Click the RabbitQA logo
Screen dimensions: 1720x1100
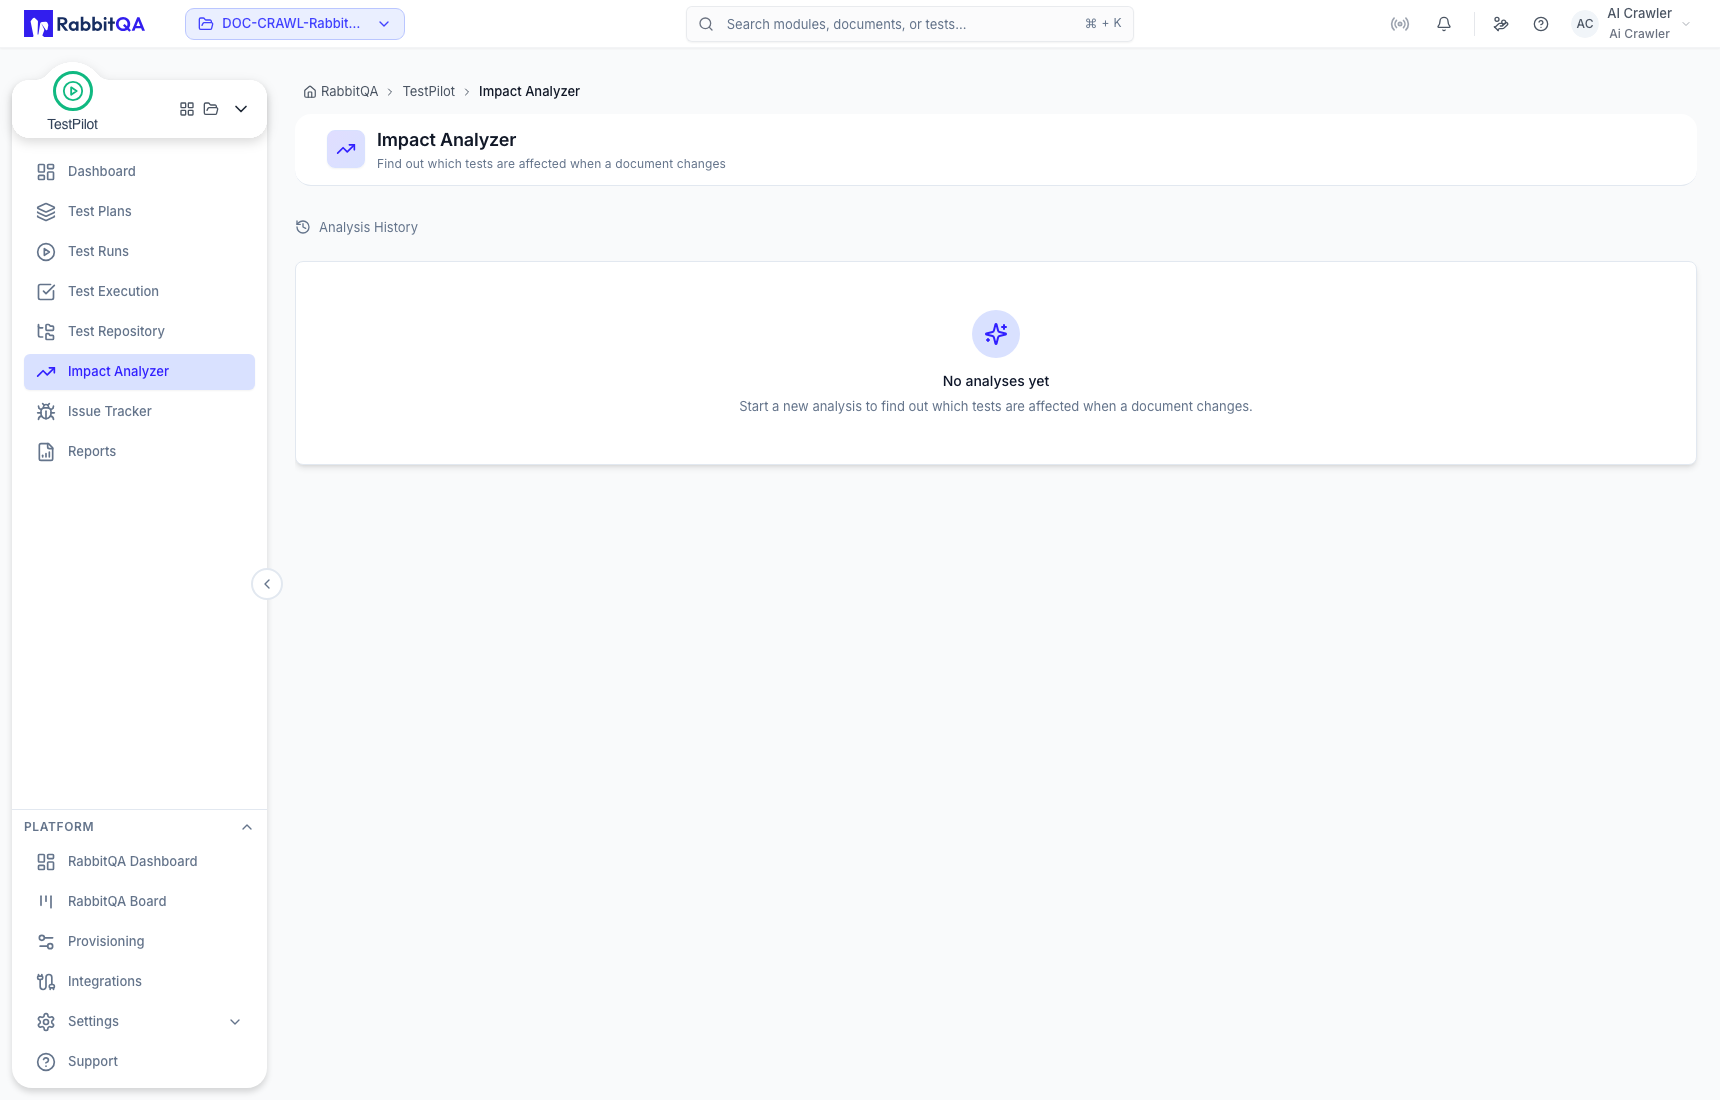pyautogui.click(x=84, y=24)
